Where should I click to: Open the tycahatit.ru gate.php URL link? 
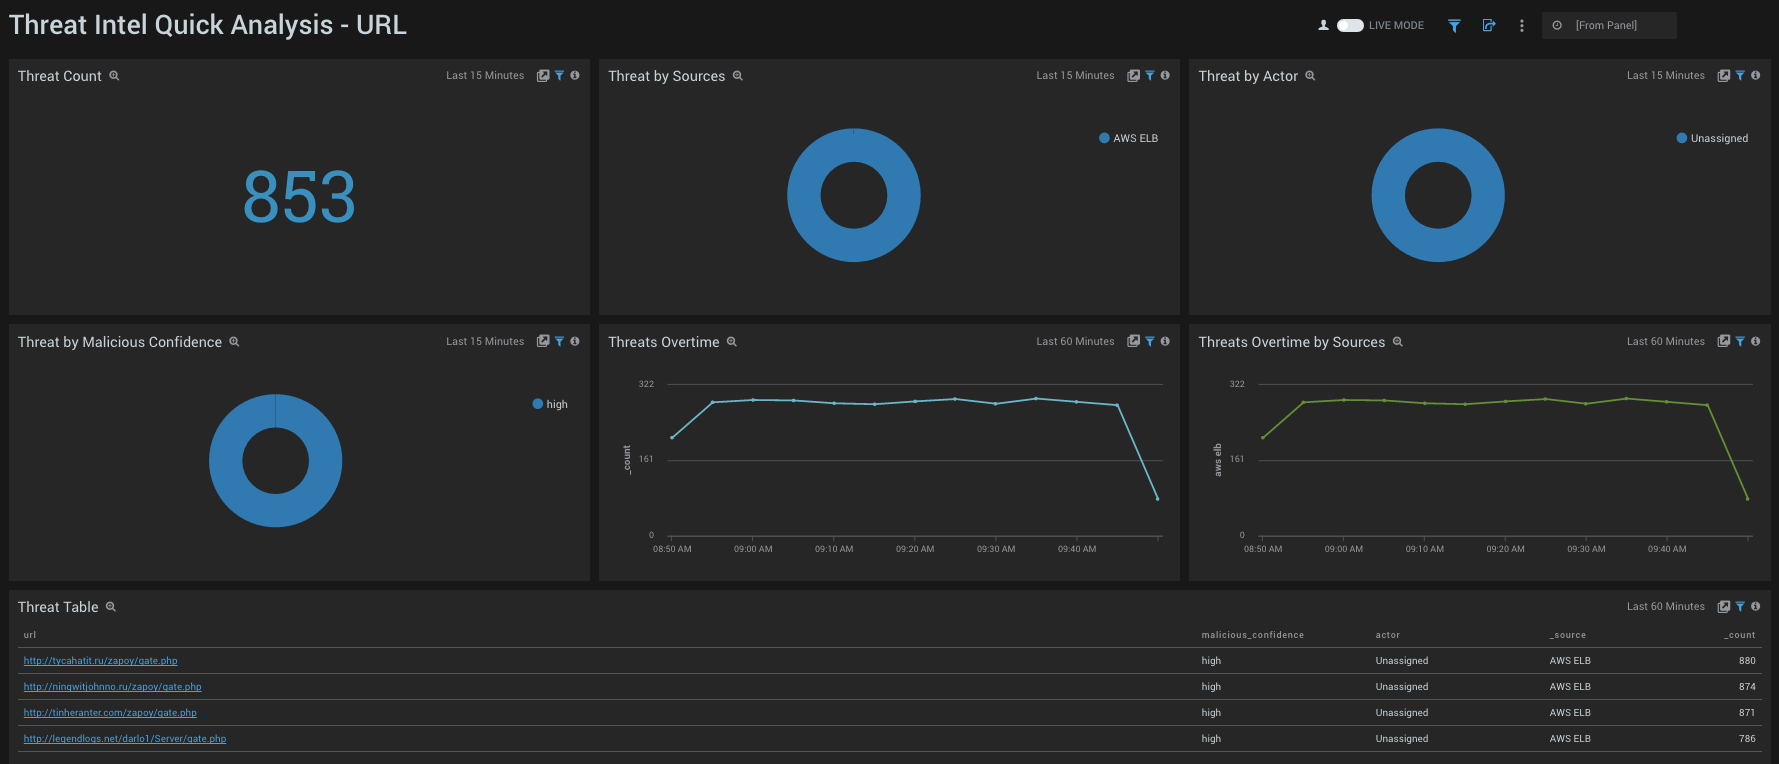coord(101,661)
